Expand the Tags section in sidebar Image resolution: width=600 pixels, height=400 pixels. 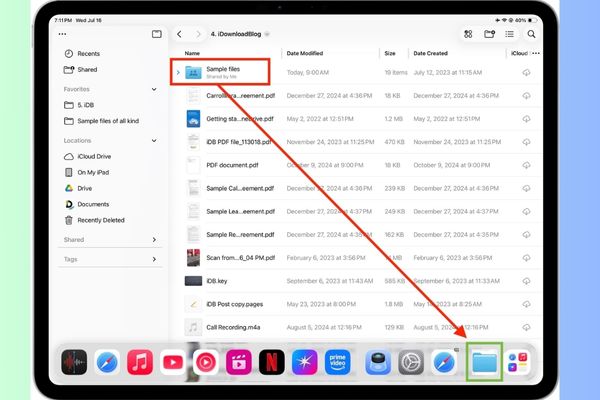click(x=154, y=259)
